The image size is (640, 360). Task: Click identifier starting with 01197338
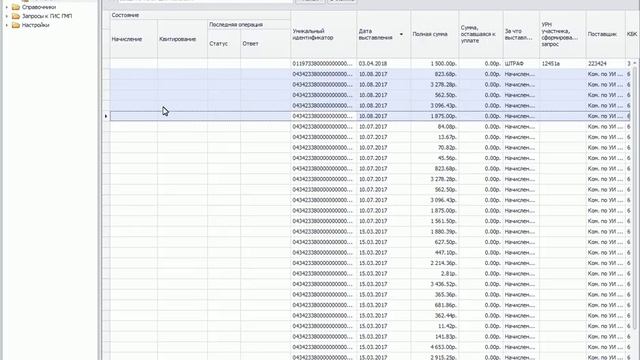coord(324,64)
